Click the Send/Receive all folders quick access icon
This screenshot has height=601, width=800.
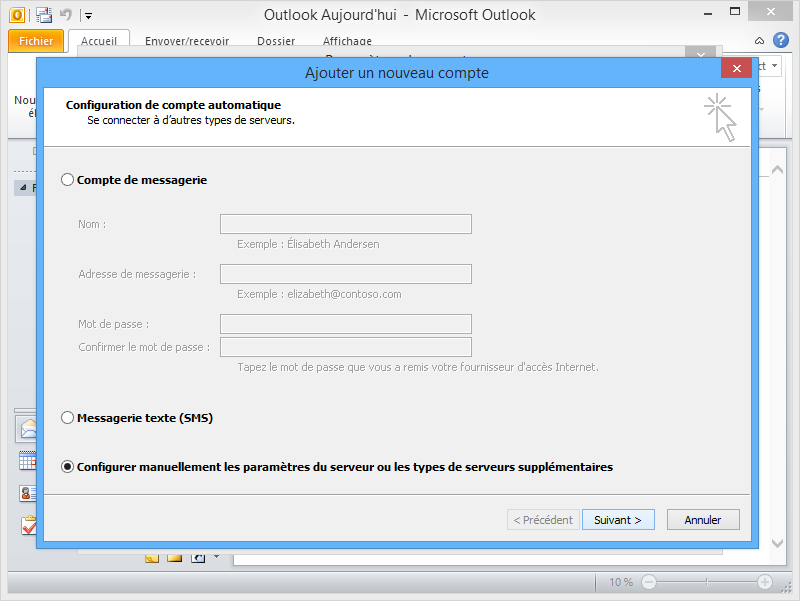(x=44, y=15)
